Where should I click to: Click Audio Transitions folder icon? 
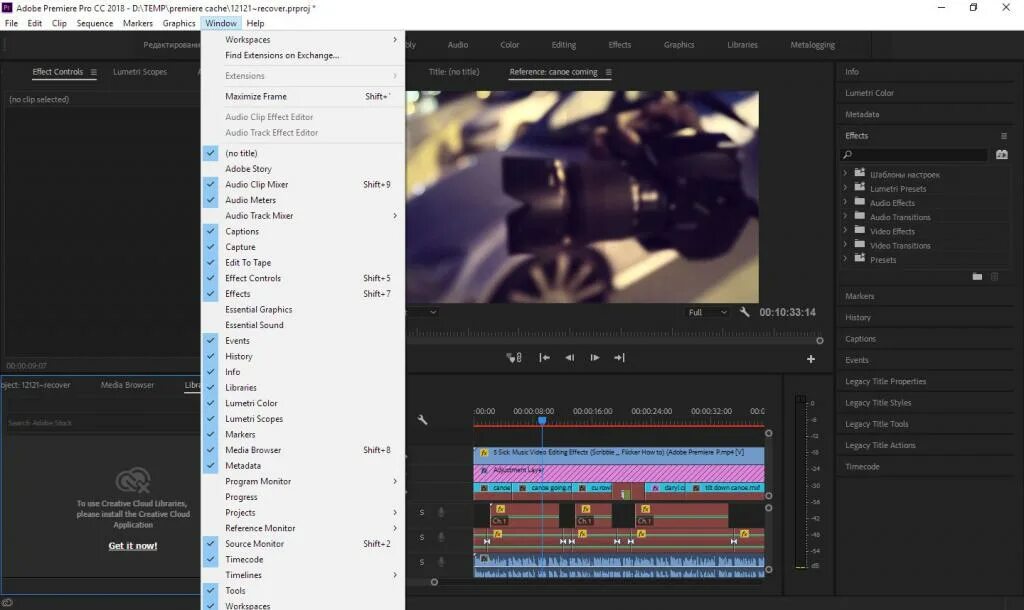coord(860,216)
